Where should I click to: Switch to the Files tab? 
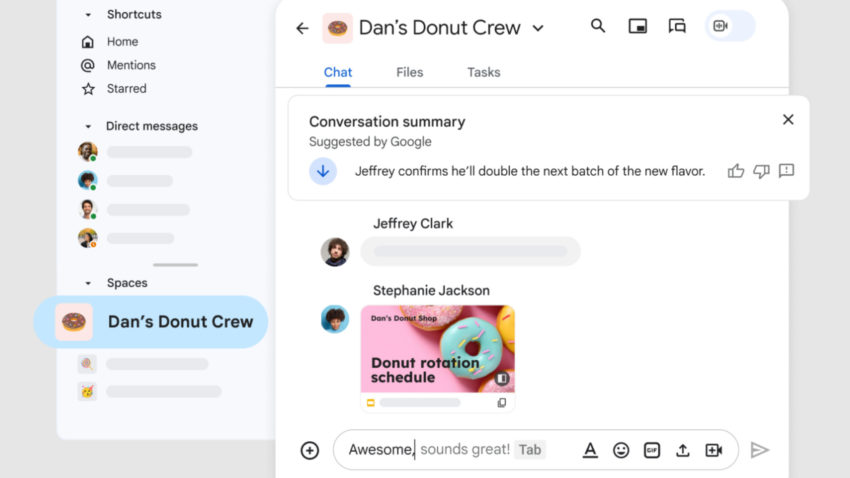point(409,72)
